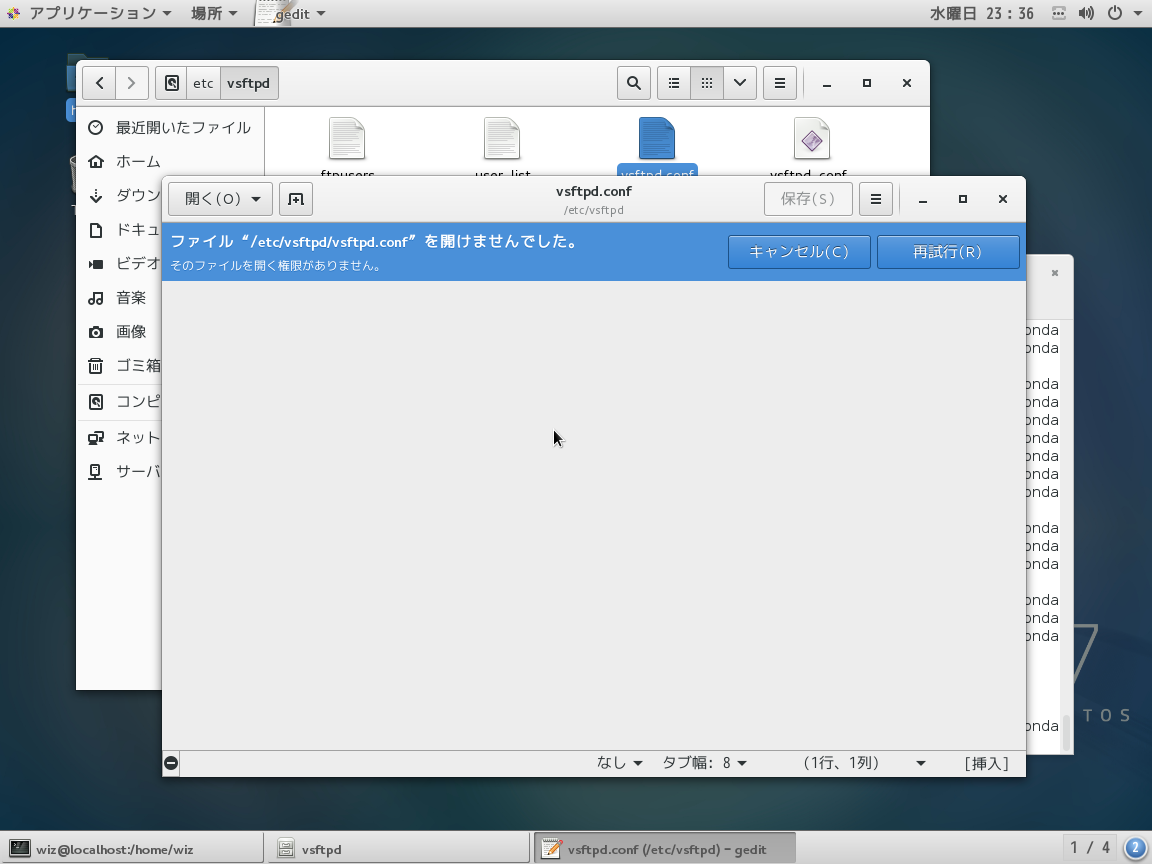1152x864 pixels.
Task: Open Computer location in sidebar
Action: (x=121, y=402)
